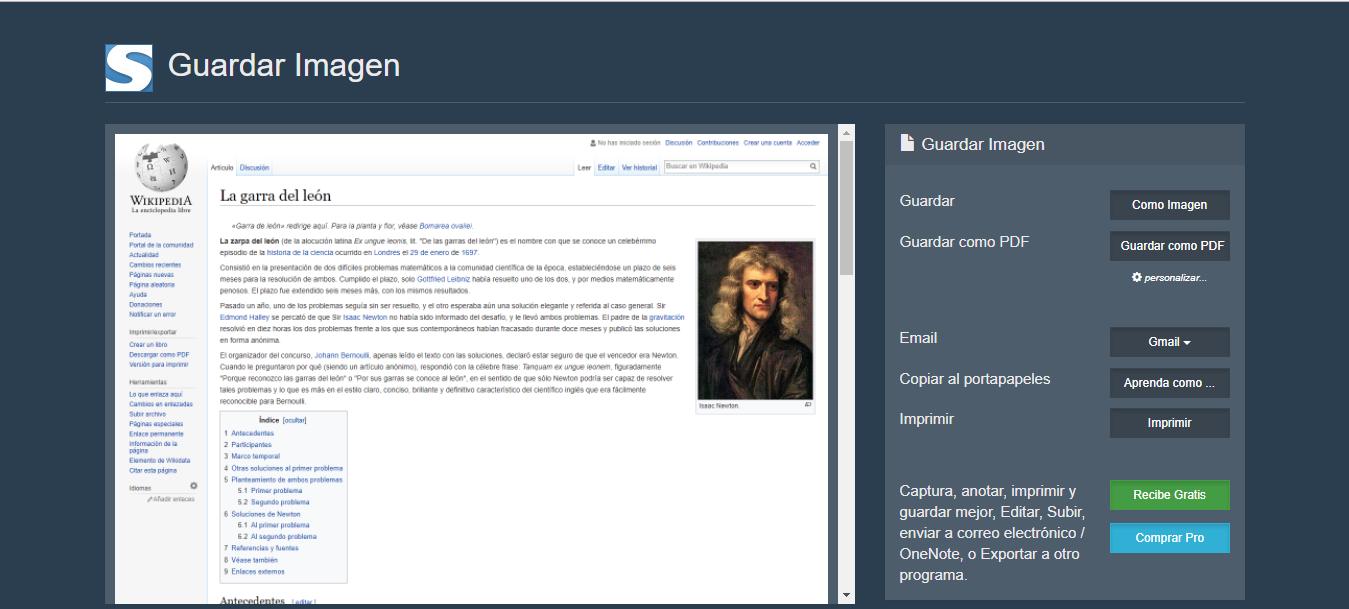Screen dimensions: 1349x609
Task: Click the languages gear icon in Wikipedia sidebar
Action: (194, 486)
